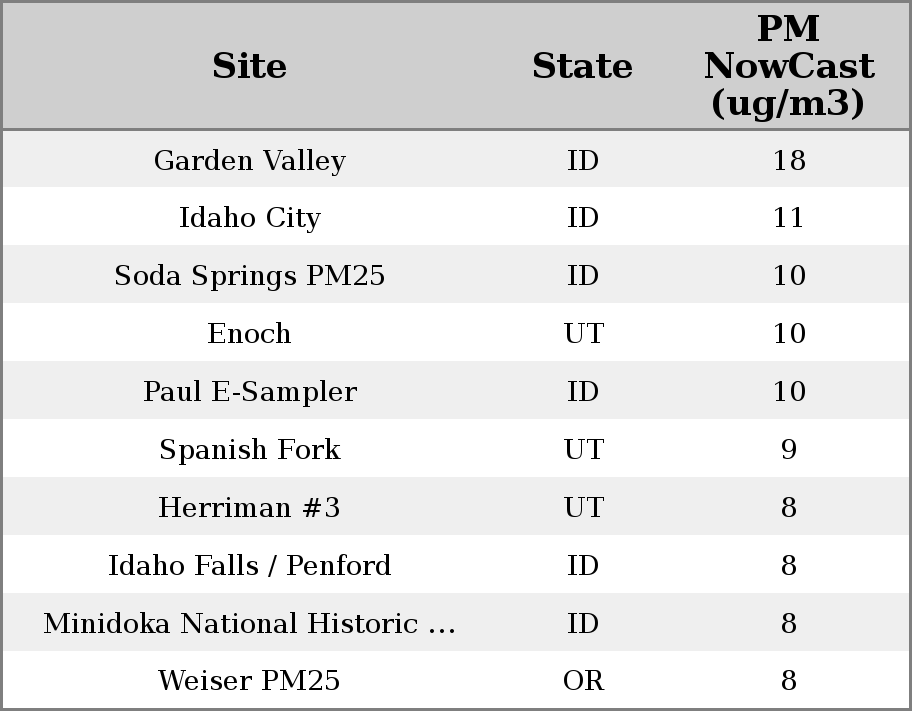The height and width of the screenshot is (711, 912).
Task: Select the Herriman #3 site
Action: (249, 508)
